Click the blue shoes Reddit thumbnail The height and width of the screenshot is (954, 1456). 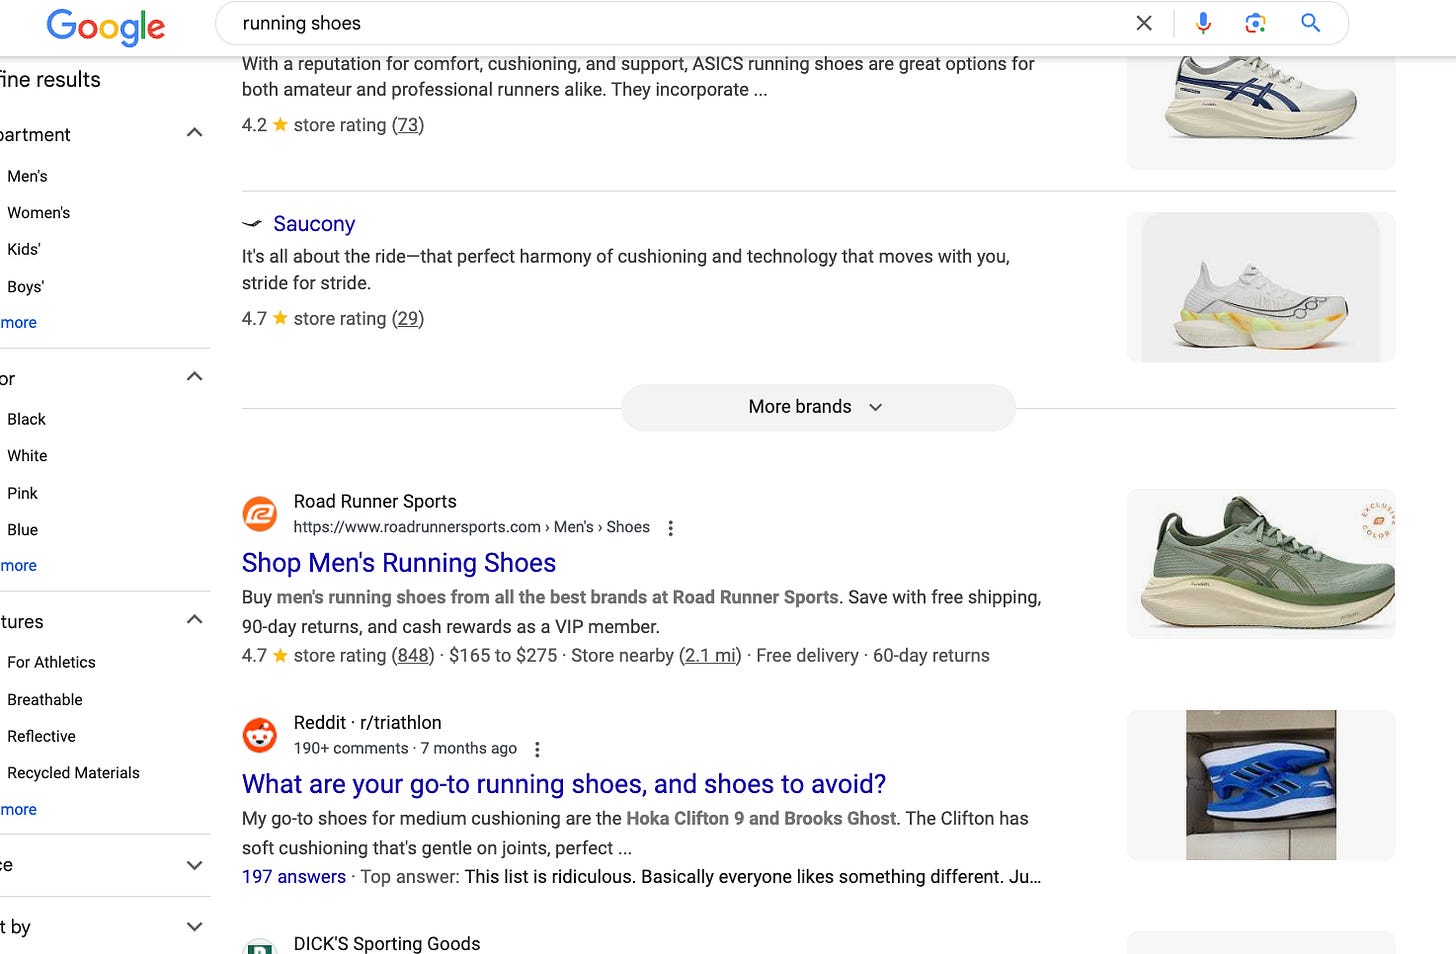coord(1261,785)
